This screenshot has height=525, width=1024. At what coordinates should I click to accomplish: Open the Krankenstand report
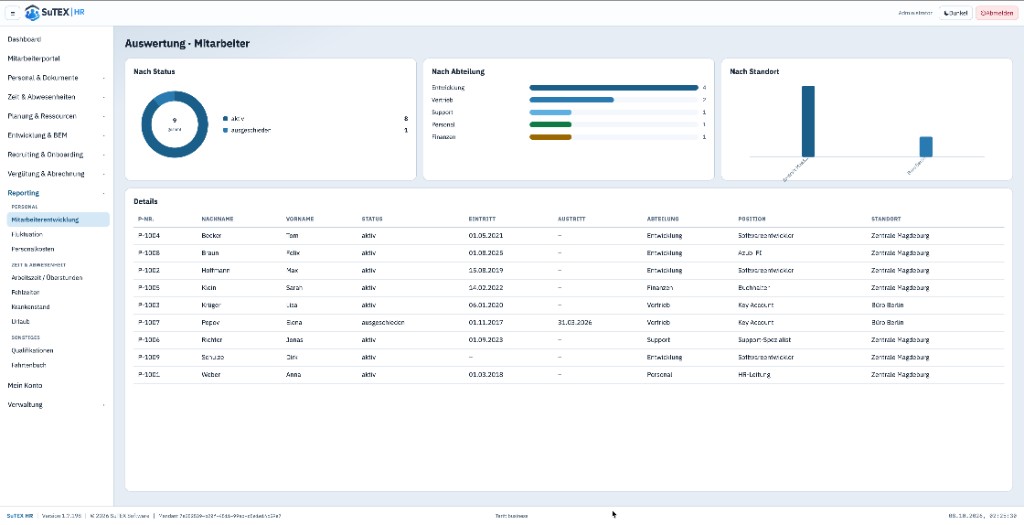point(31,307)
